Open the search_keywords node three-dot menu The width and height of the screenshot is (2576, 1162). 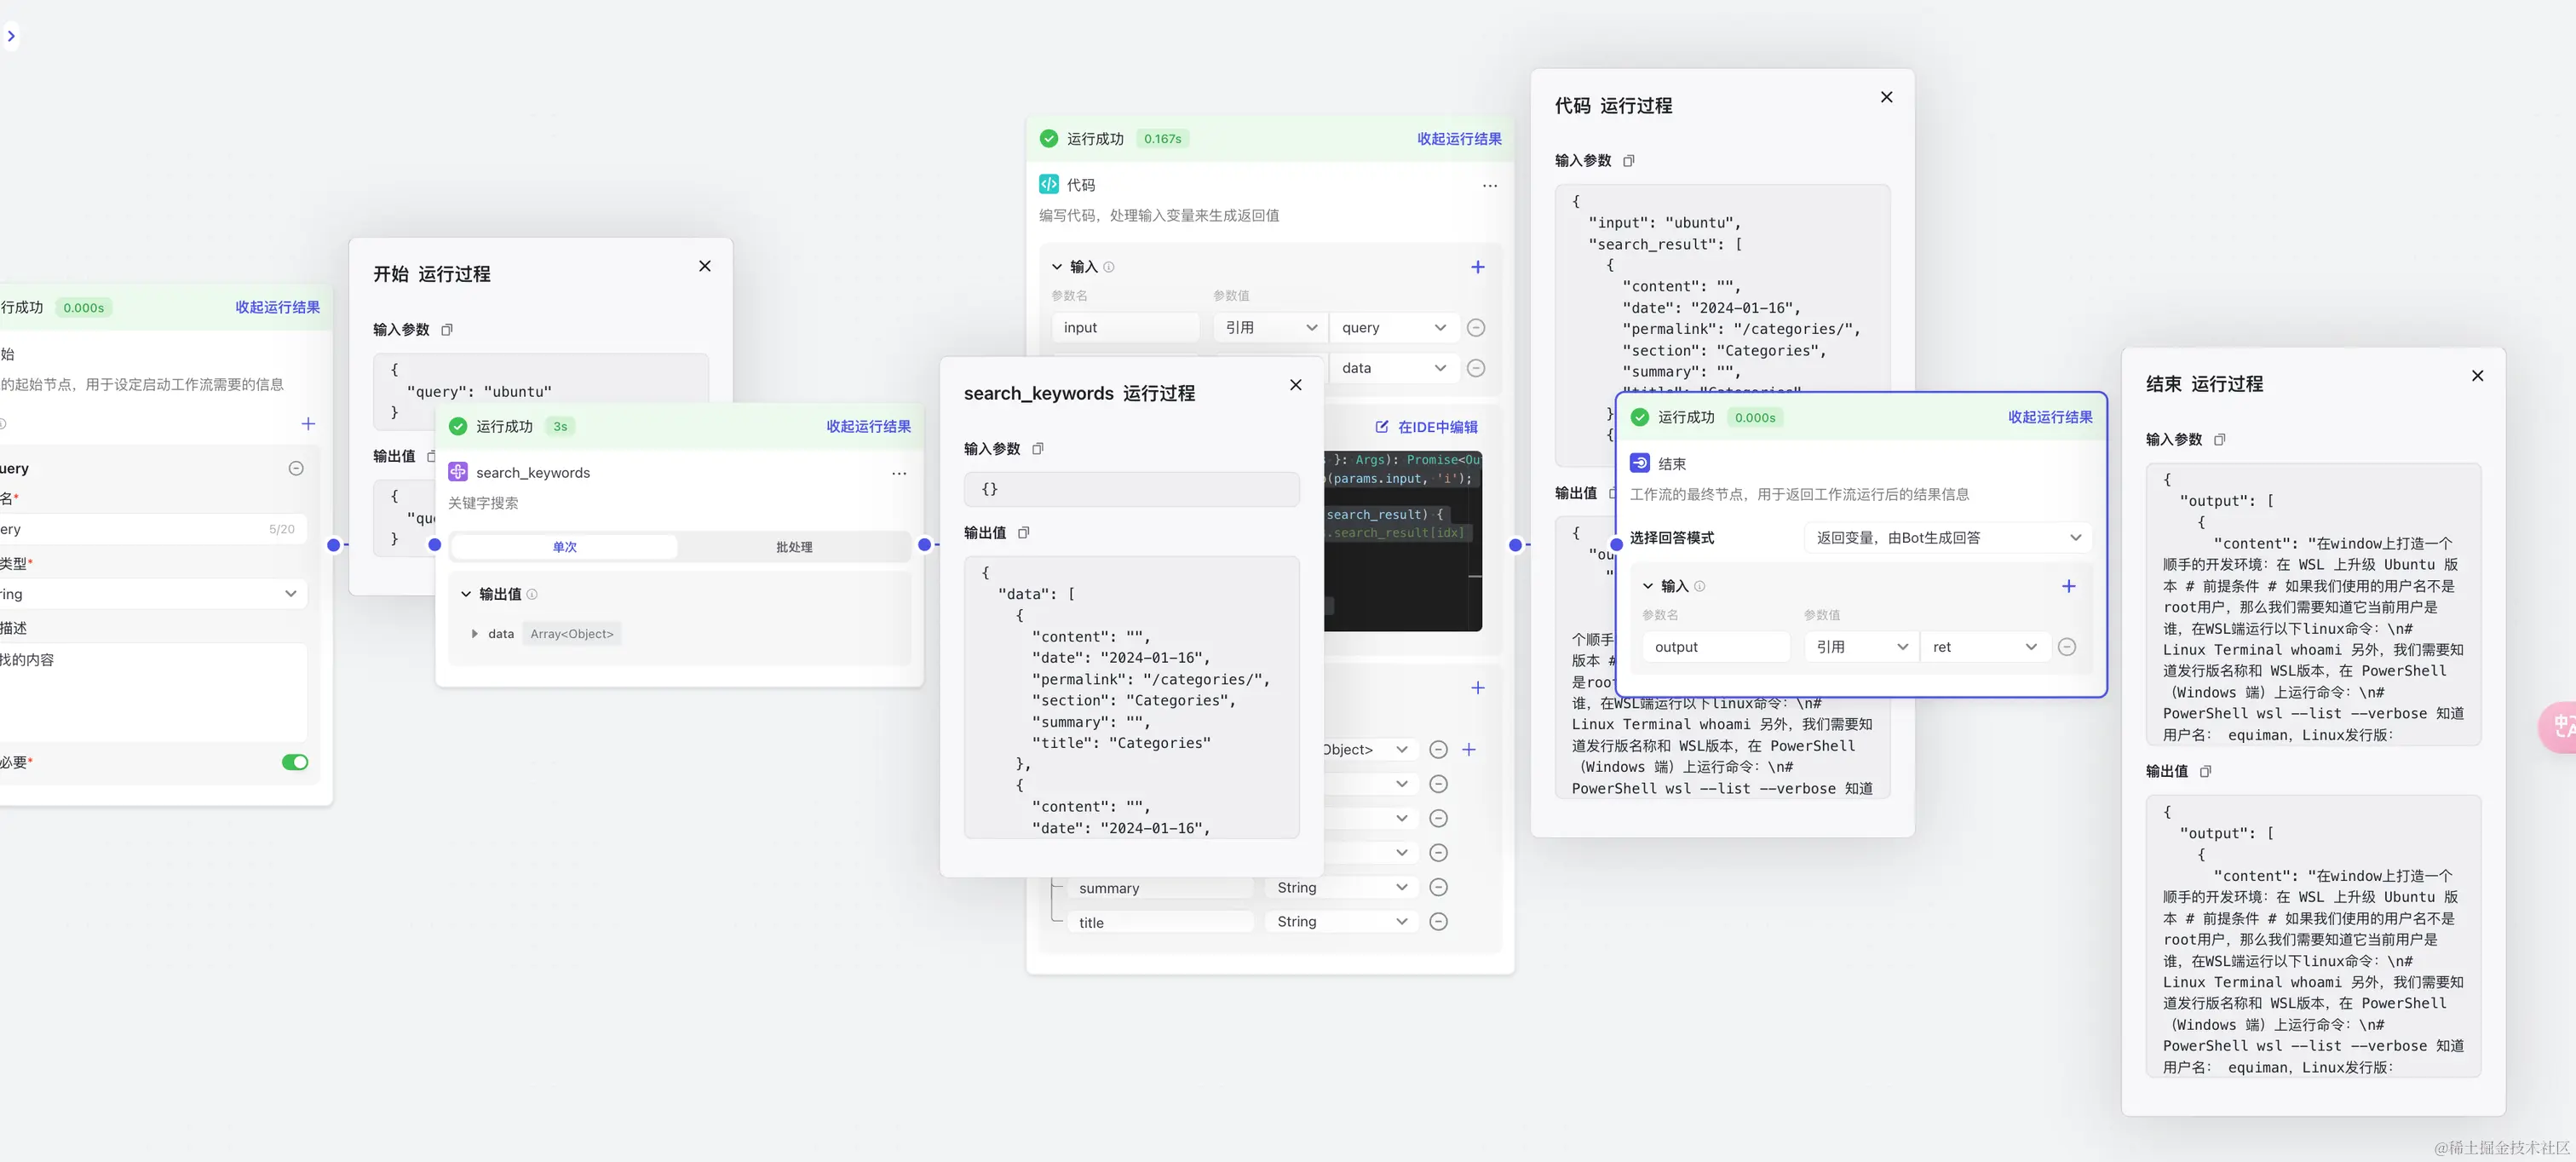click(899, 473)
